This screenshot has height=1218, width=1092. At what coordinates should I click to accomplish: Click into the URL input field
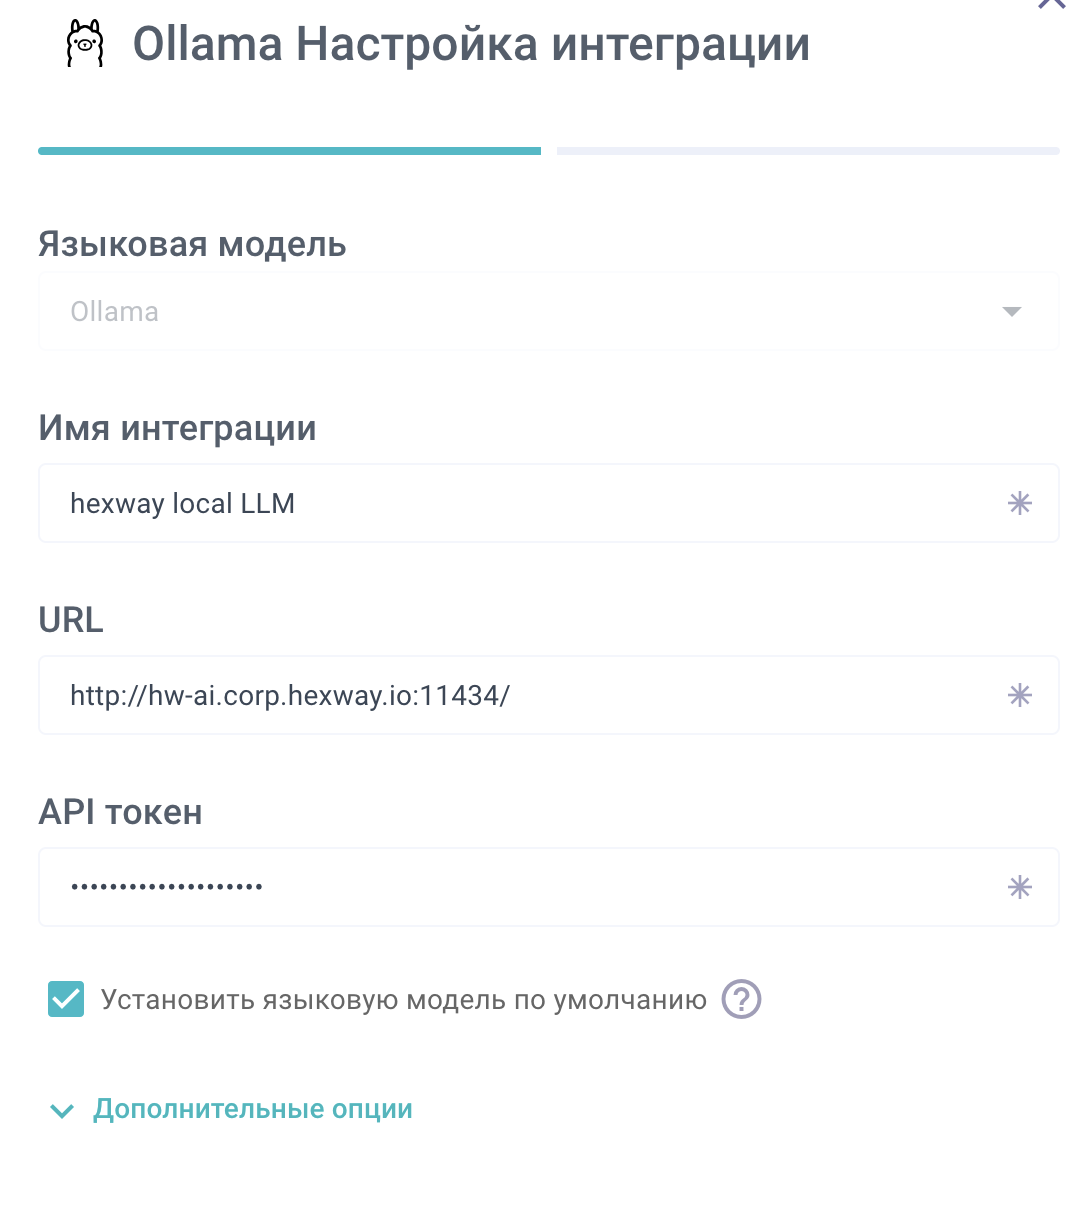click(x=520, y=696)
